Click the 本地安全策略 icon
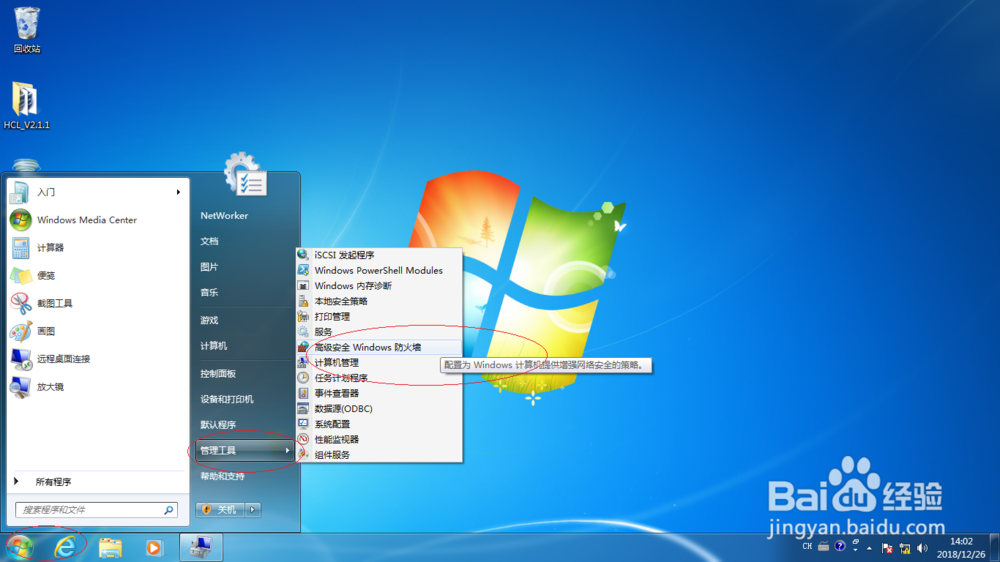The width and height of the screenshot is (1000, 562). click(304, 301)
